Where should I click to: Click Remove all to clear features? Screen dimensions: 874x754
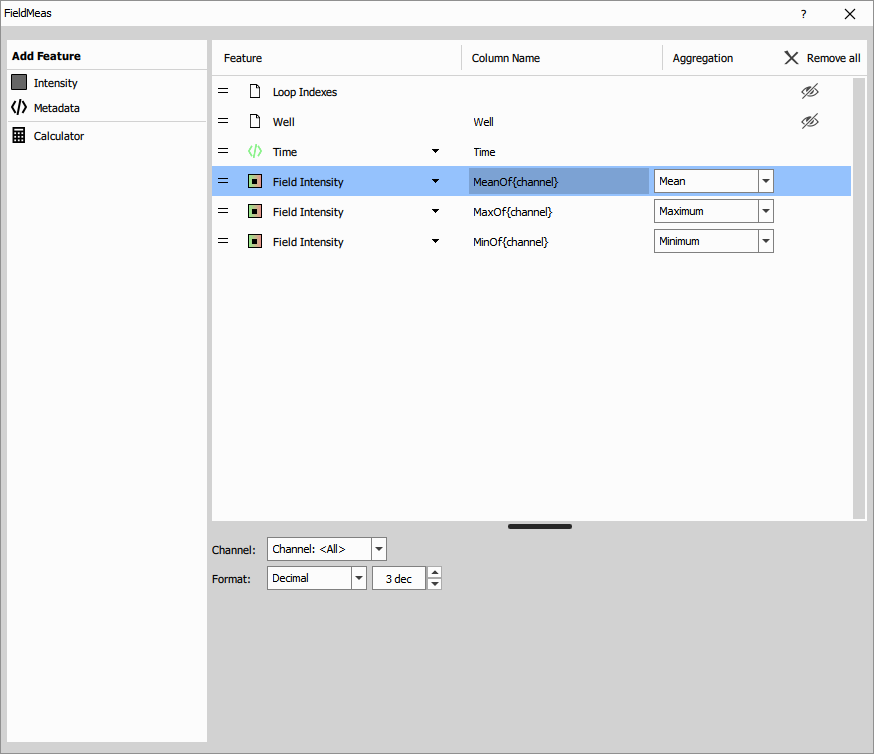[821, 57]
